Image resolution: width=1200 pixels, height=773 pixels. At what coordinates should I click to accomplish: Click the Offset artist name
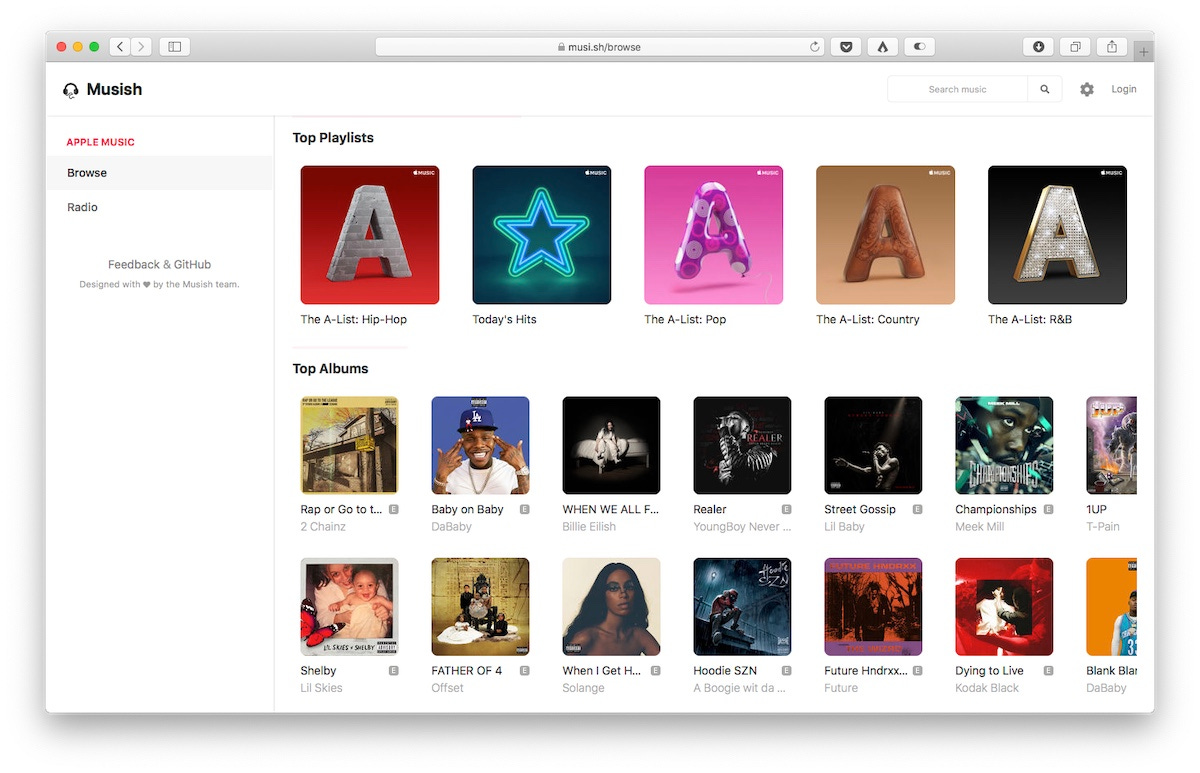coord(448,688)
